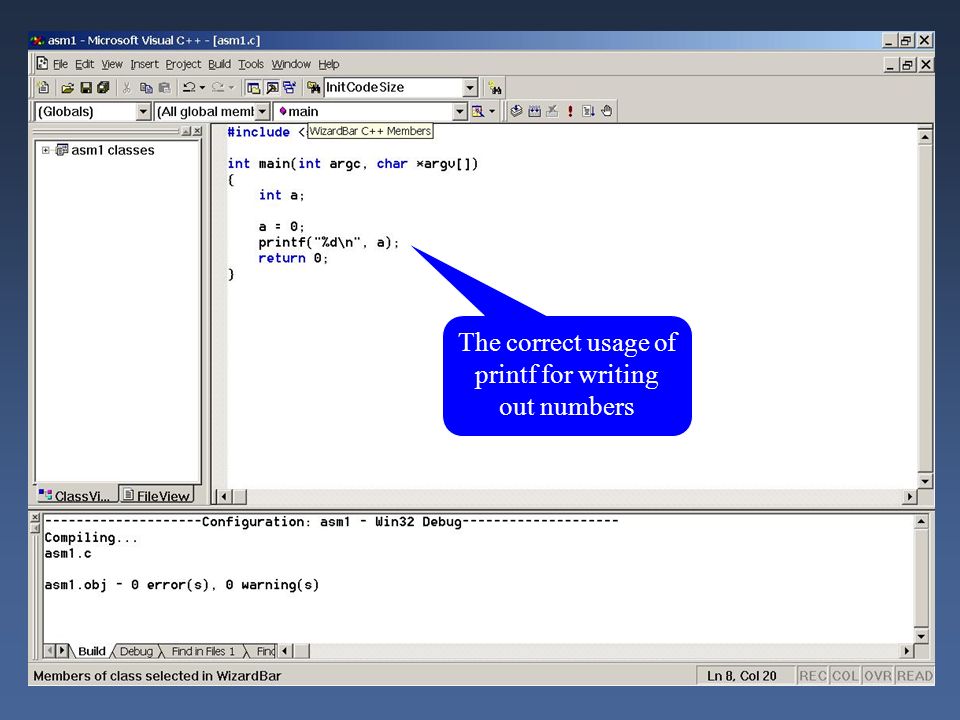Open the Window menu
This screenshot has height=720, width=960.
pos(291,64)
